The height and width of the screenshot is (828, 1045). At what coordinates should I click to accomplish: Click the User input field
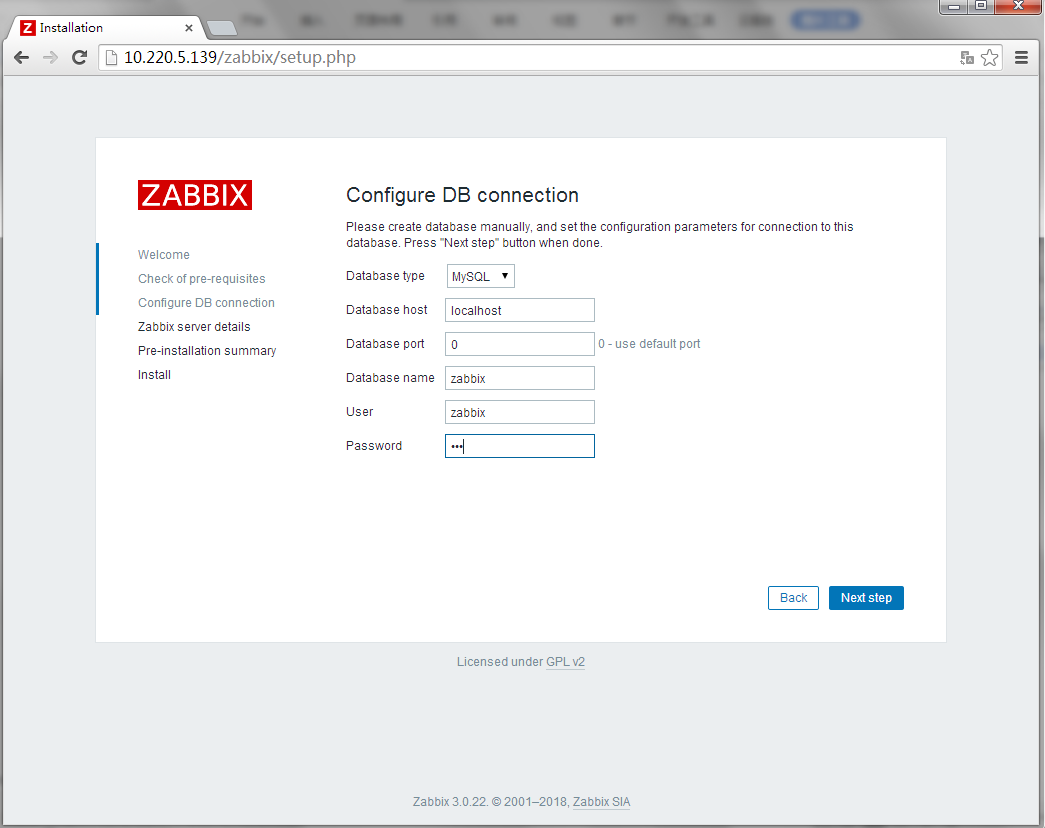click(x=520, y=412)
